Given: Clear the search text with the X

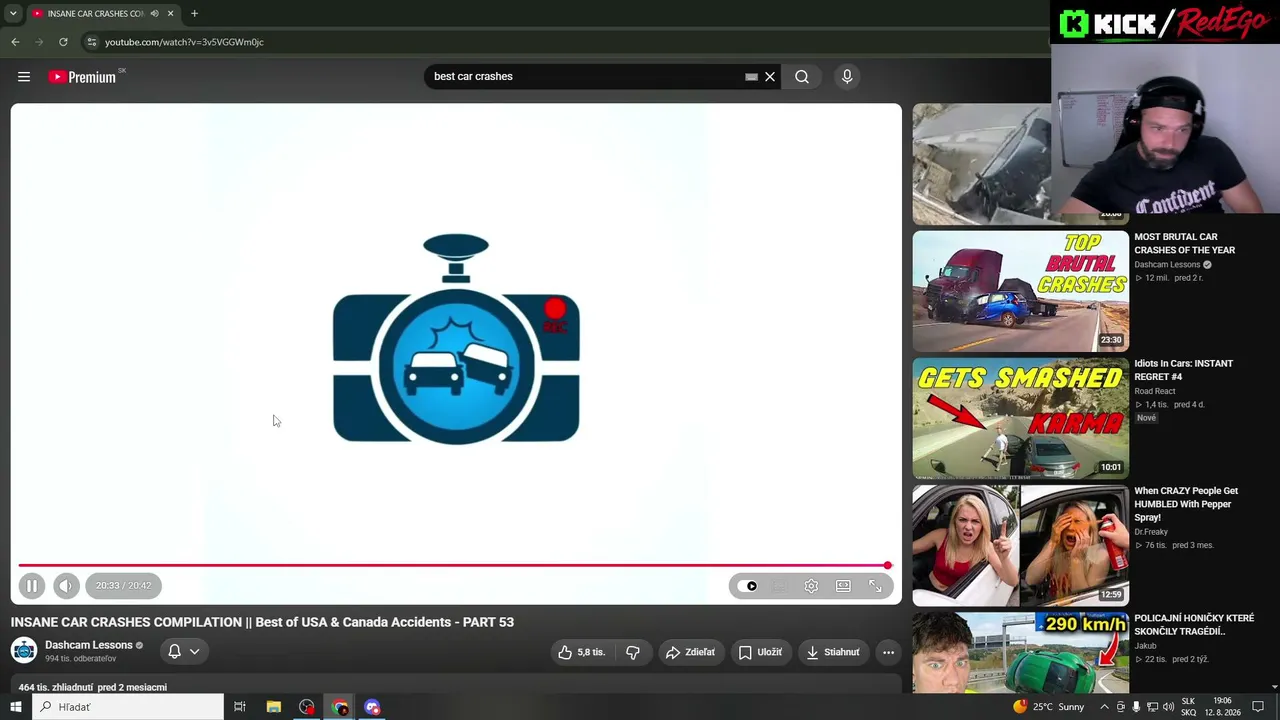Looking at the screenshot, I should click(770, 77).
